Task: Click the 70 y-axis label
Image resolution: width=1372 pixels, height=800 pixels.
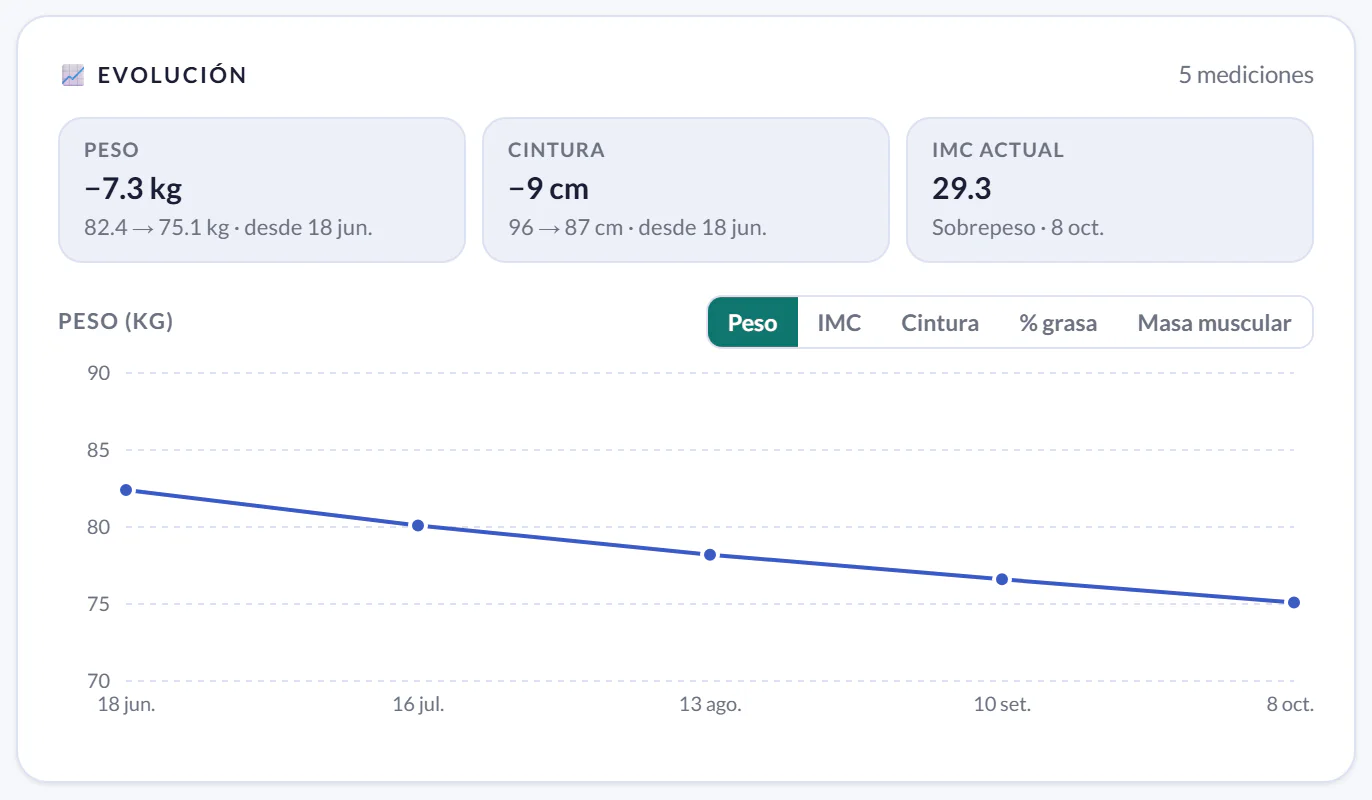Action: coord(98,681)
